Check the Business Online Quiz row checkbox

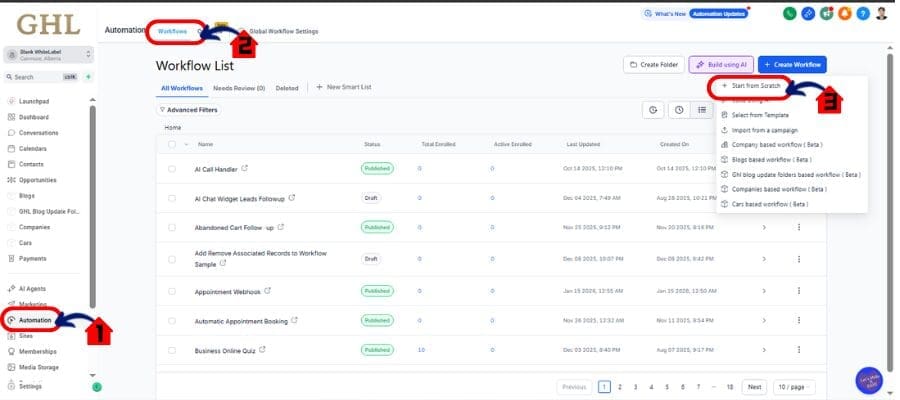172,350
